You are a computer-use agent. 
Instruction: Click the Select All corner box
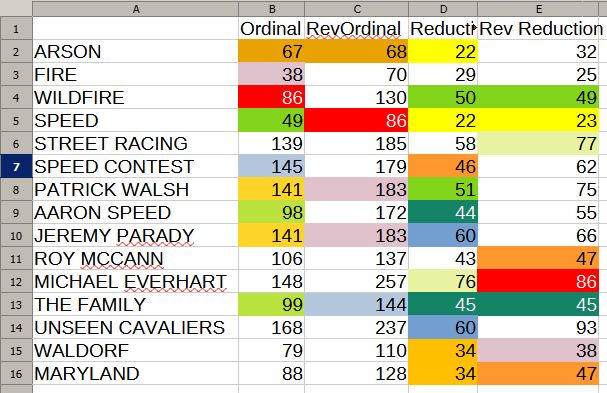click(16, 9)
